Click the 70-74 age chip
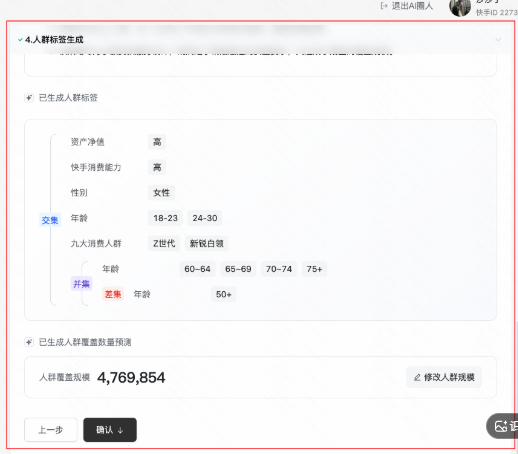 click(279, 269)
